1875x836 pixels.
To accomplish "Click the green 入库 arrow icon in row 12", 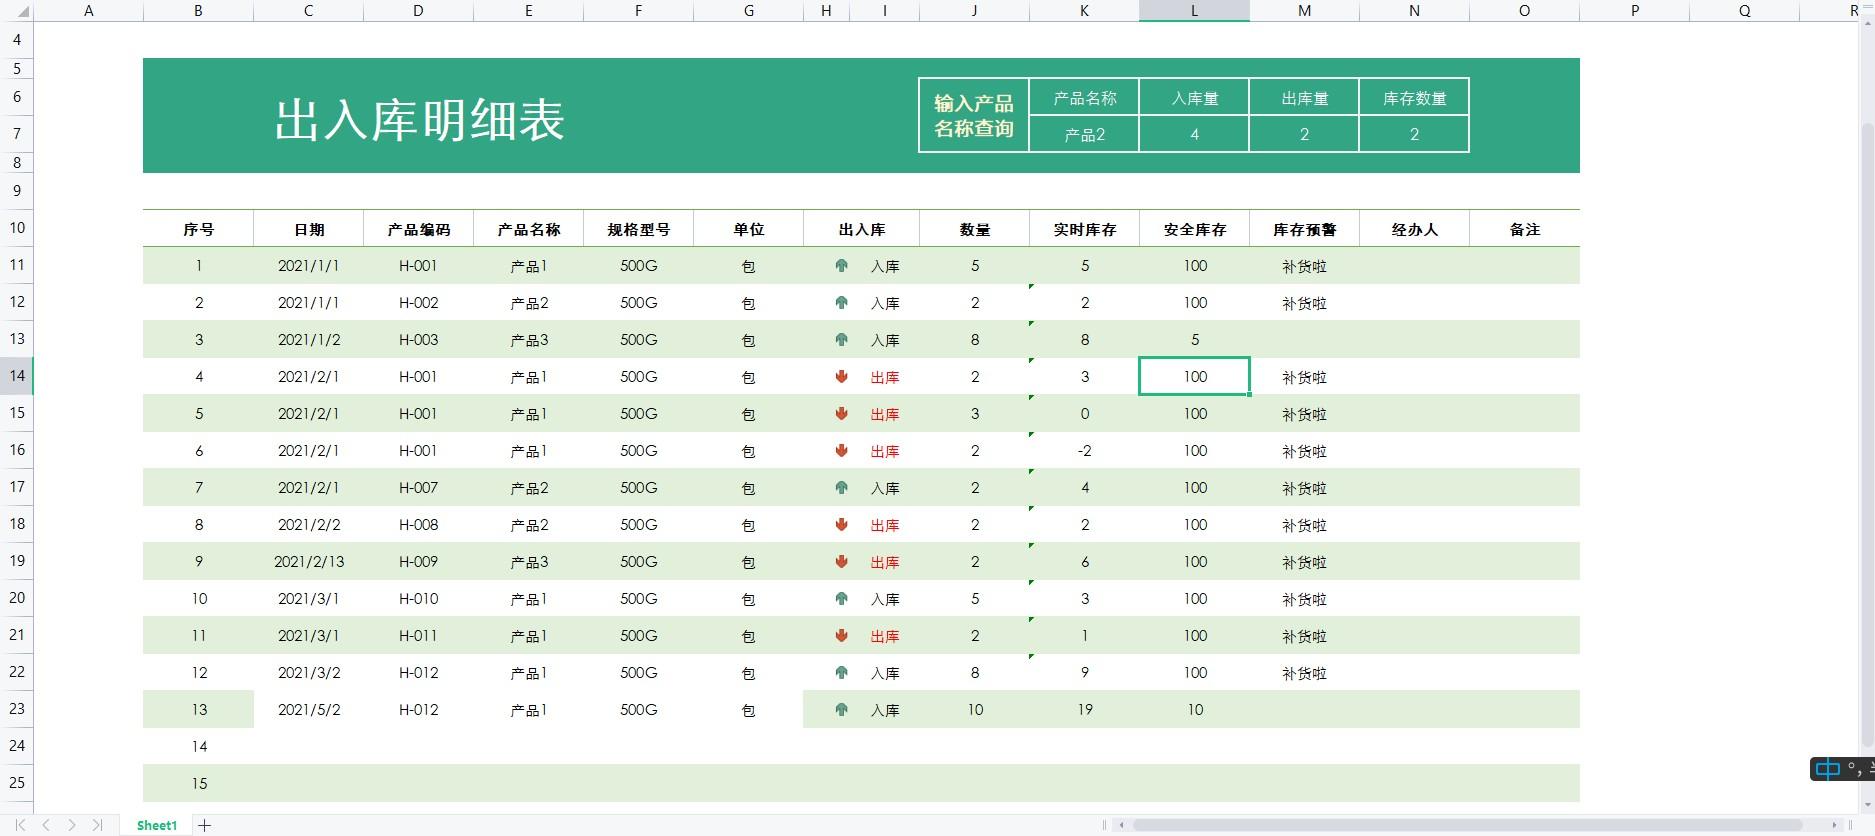I will click(842, 303).
